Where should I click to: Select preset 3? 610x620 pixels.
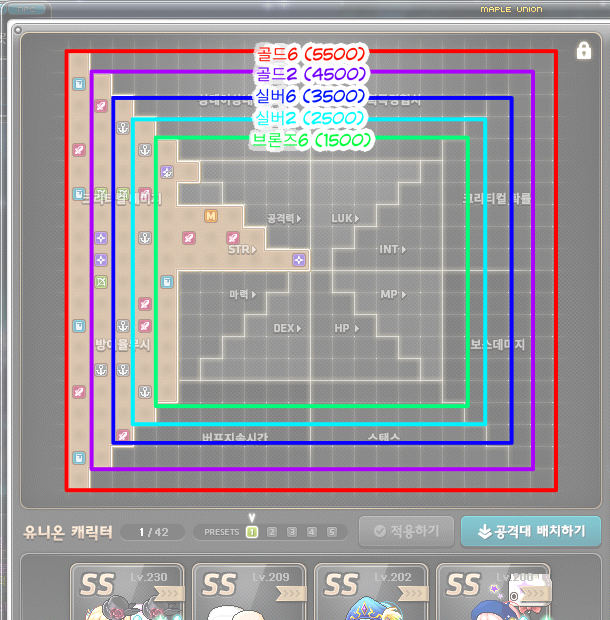tap(292, 532)
